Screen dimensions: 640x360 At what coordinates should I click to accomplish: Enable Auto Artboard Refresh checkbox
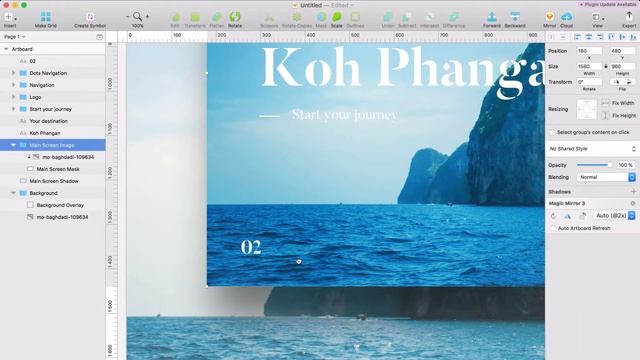(x=553, y=229)
